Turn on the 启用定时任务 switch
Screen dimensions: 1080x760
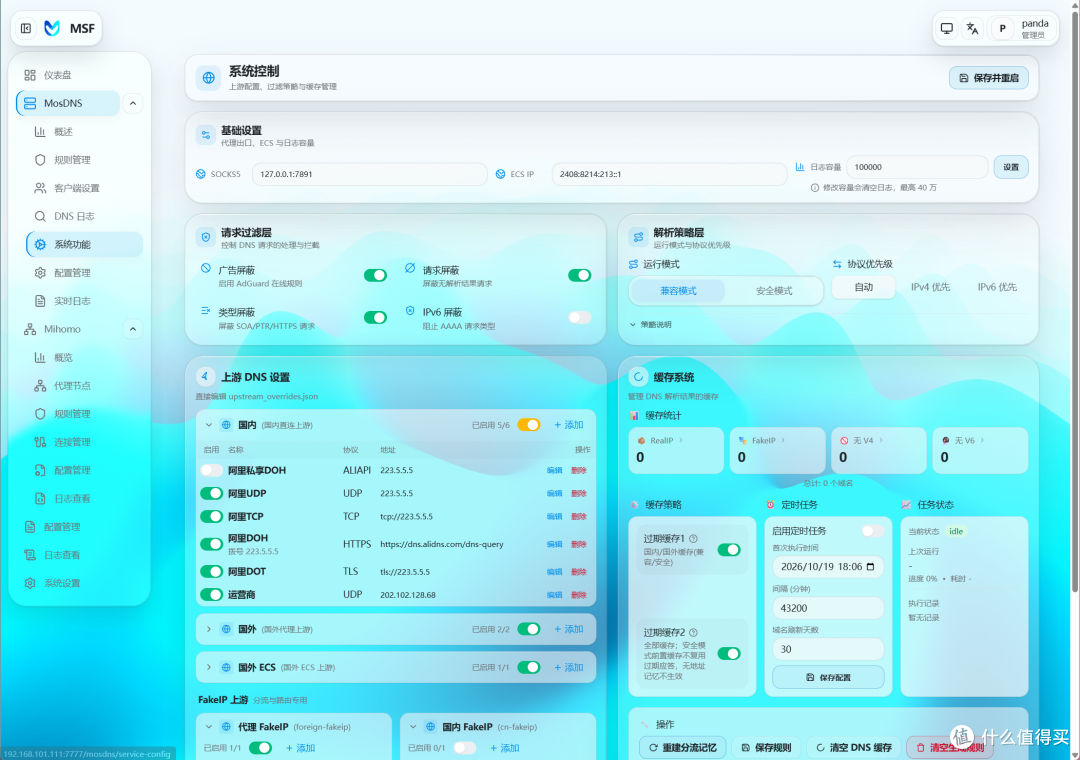(x=873, y=531)
